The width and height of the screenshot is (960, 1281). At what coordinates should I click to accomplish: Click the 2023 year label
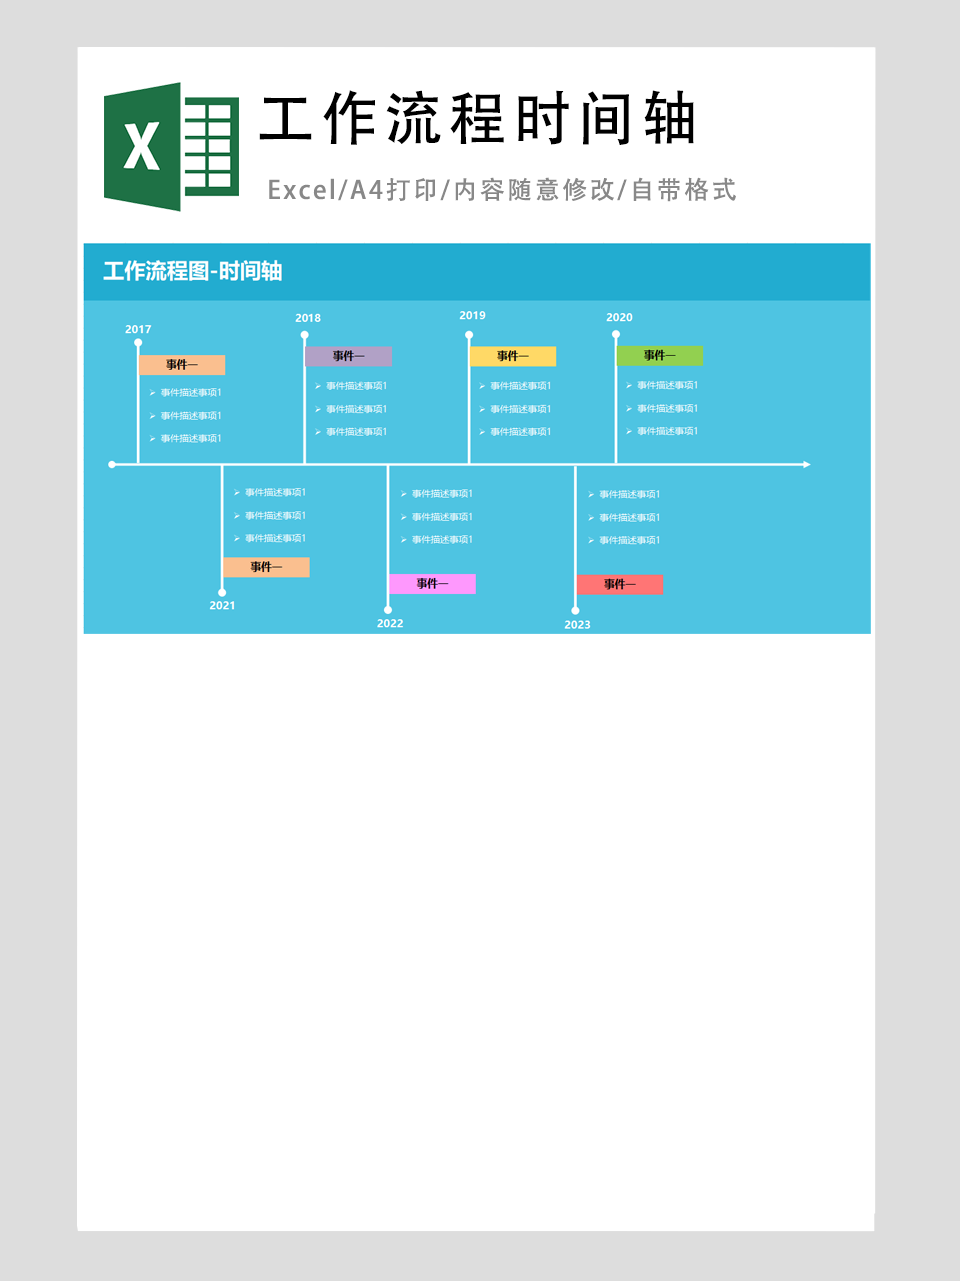click(577, 624)
